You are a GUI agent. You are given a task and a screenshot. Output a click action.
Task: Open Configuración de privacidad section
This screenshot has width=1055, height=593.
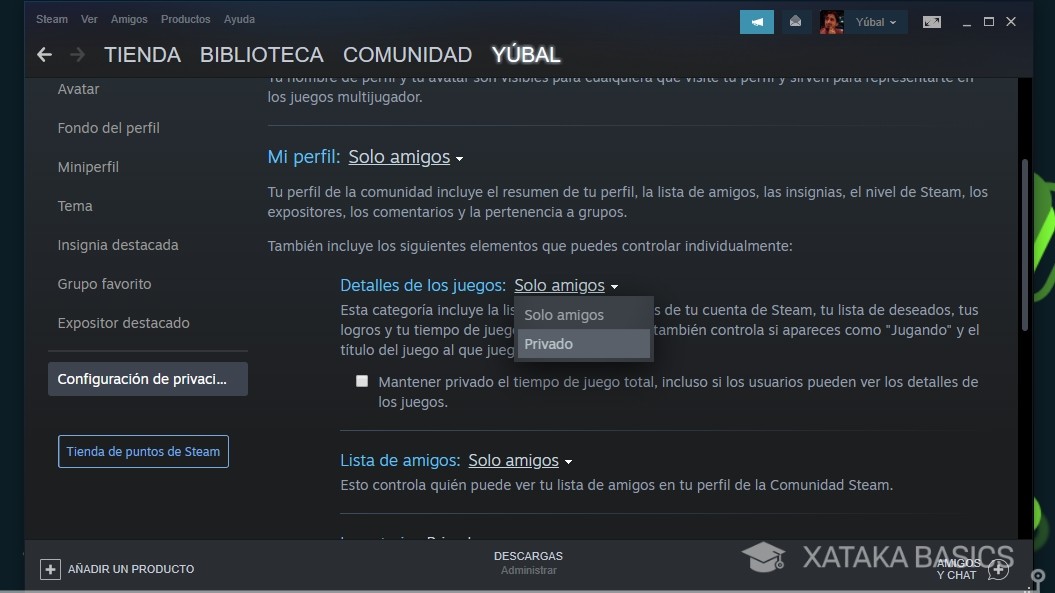pyautogui.click(x=148, y=379)
